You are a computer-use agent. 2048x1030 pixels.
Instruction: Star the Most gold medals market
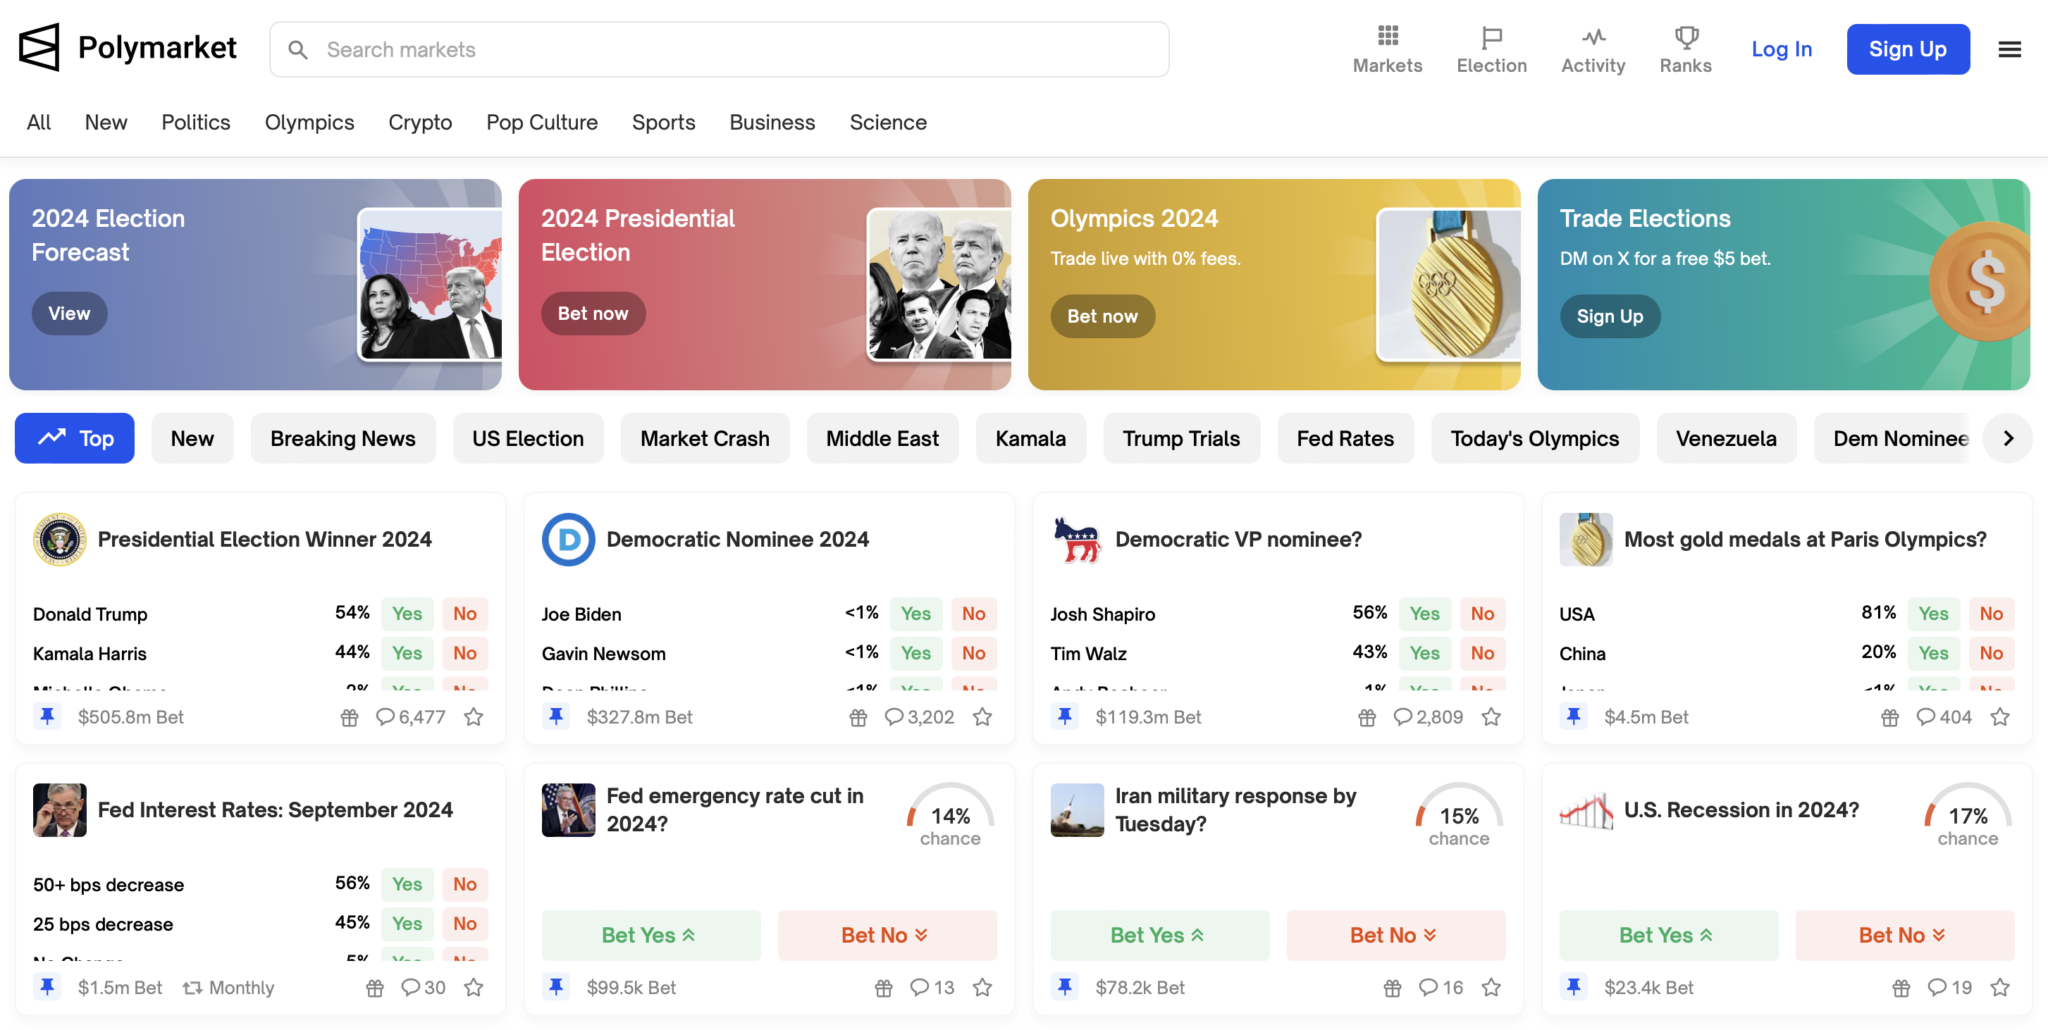point(2000,717)
